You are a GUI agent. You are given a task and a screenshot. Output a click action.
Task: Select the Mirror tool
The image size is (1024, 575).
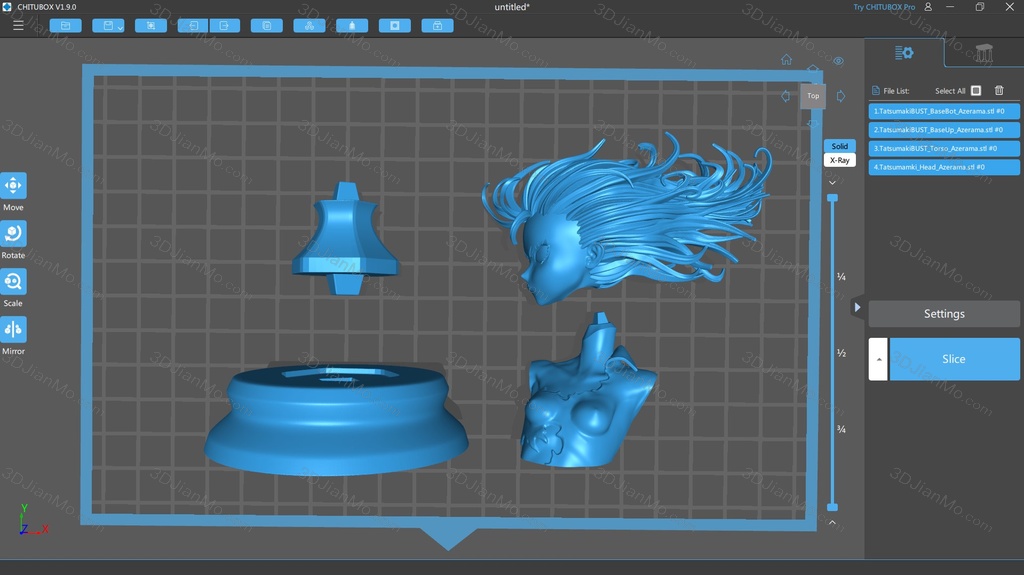coord(13,330)
